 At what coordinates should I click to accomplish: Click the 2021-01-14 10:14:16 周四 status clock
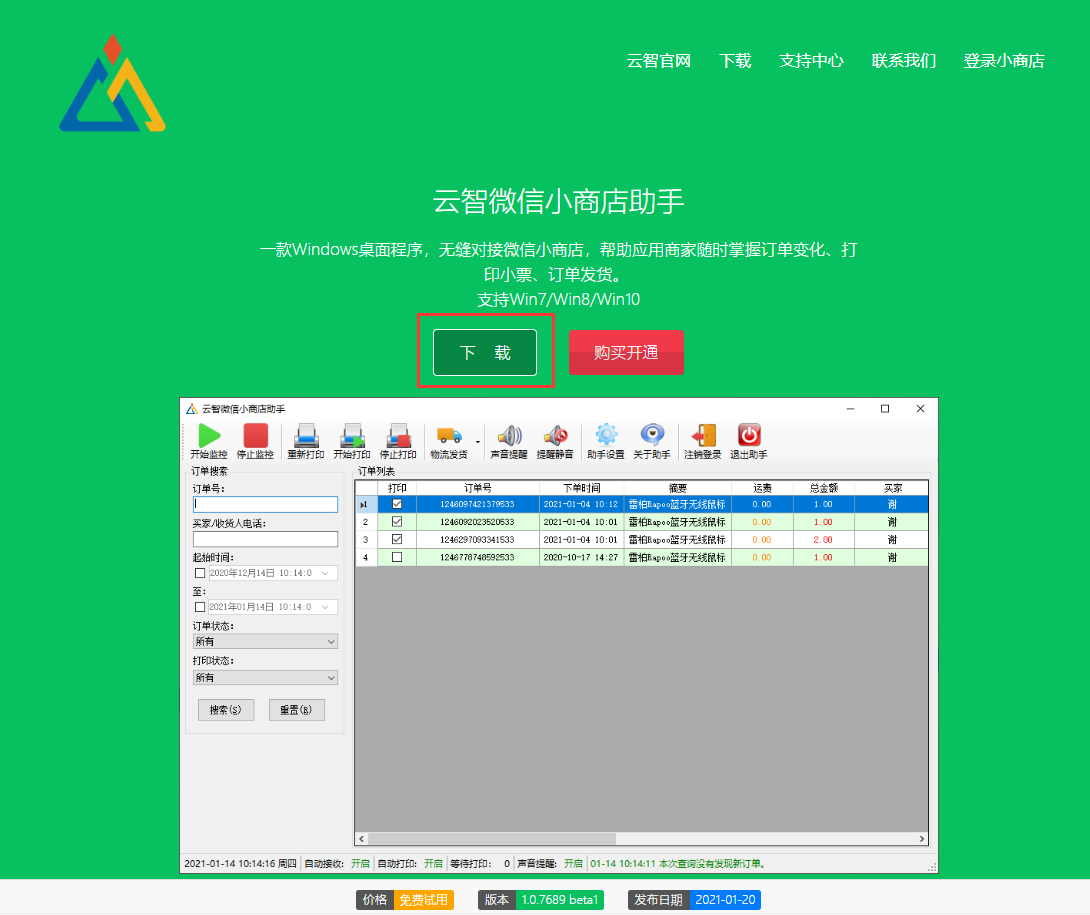point(241,864)
